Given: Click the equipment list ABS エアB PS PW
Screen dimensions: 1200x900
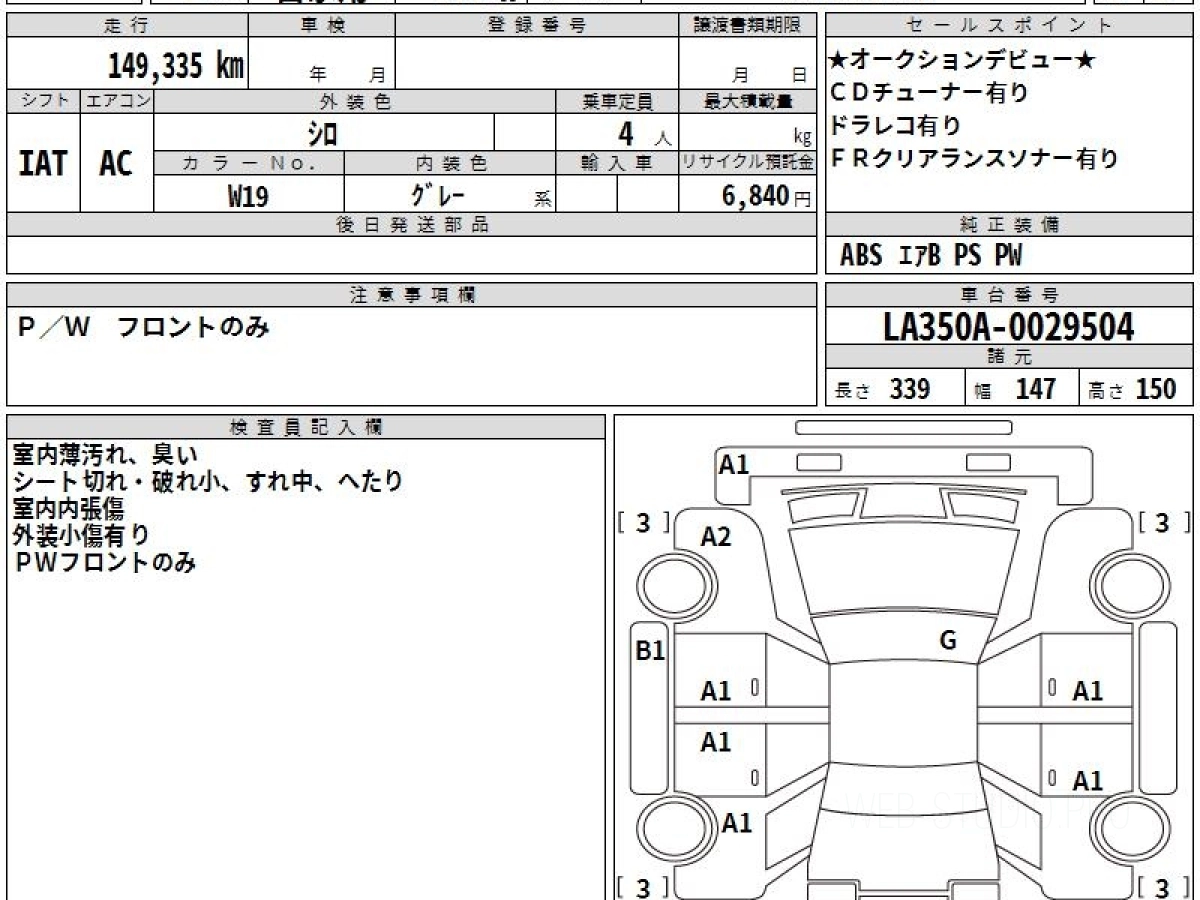Looking at the screenshot, I should click(931, 256).
